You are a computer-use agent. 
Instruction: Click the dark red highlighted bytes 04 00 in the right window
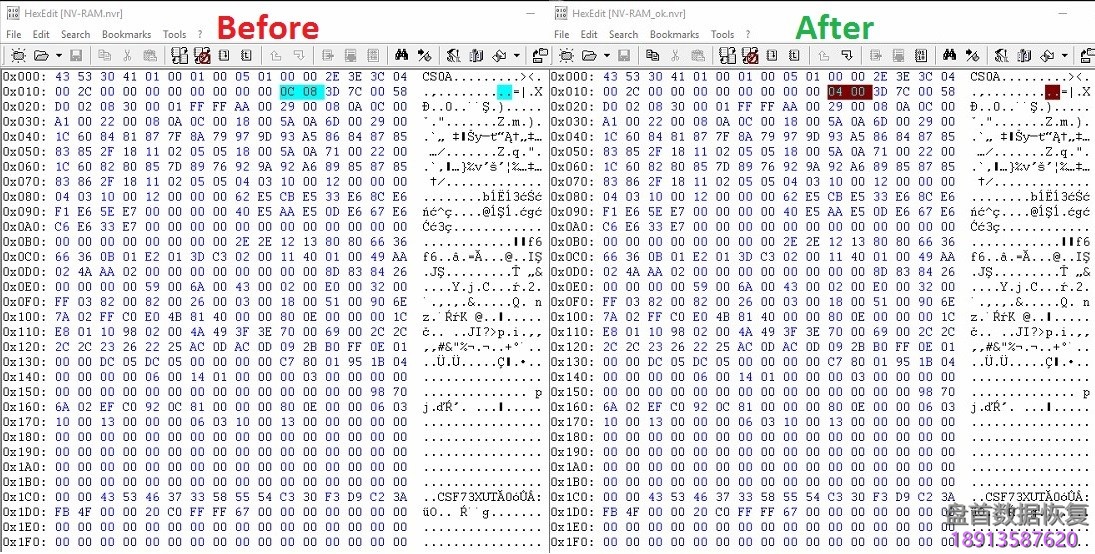coord(846,91)
